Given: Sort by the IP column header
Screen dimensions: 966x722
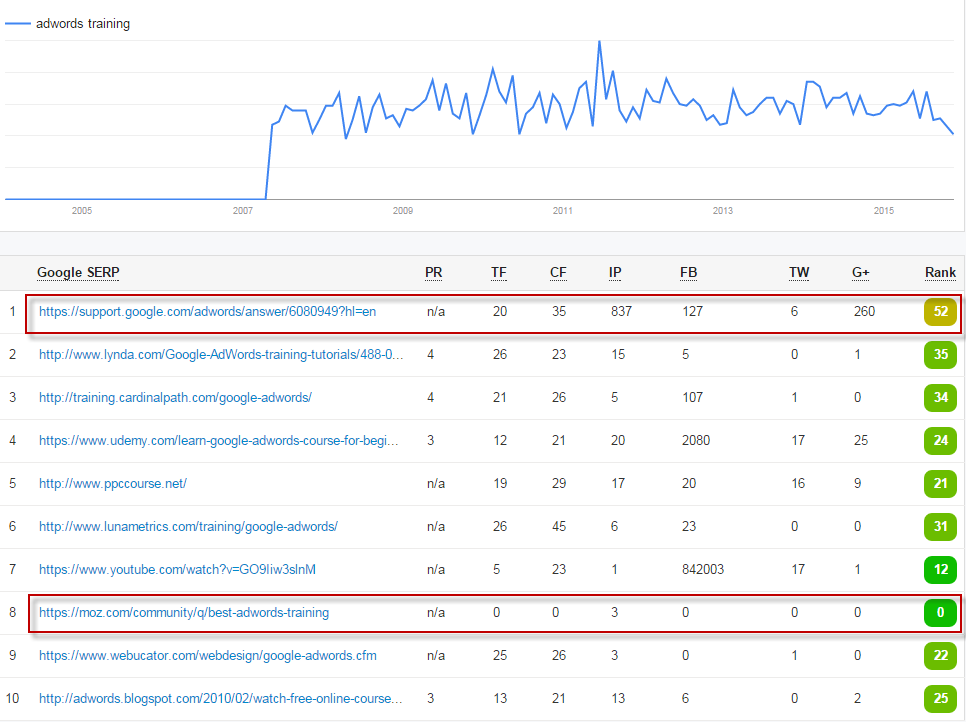Looking at the screenshot, I should [615, 272].
